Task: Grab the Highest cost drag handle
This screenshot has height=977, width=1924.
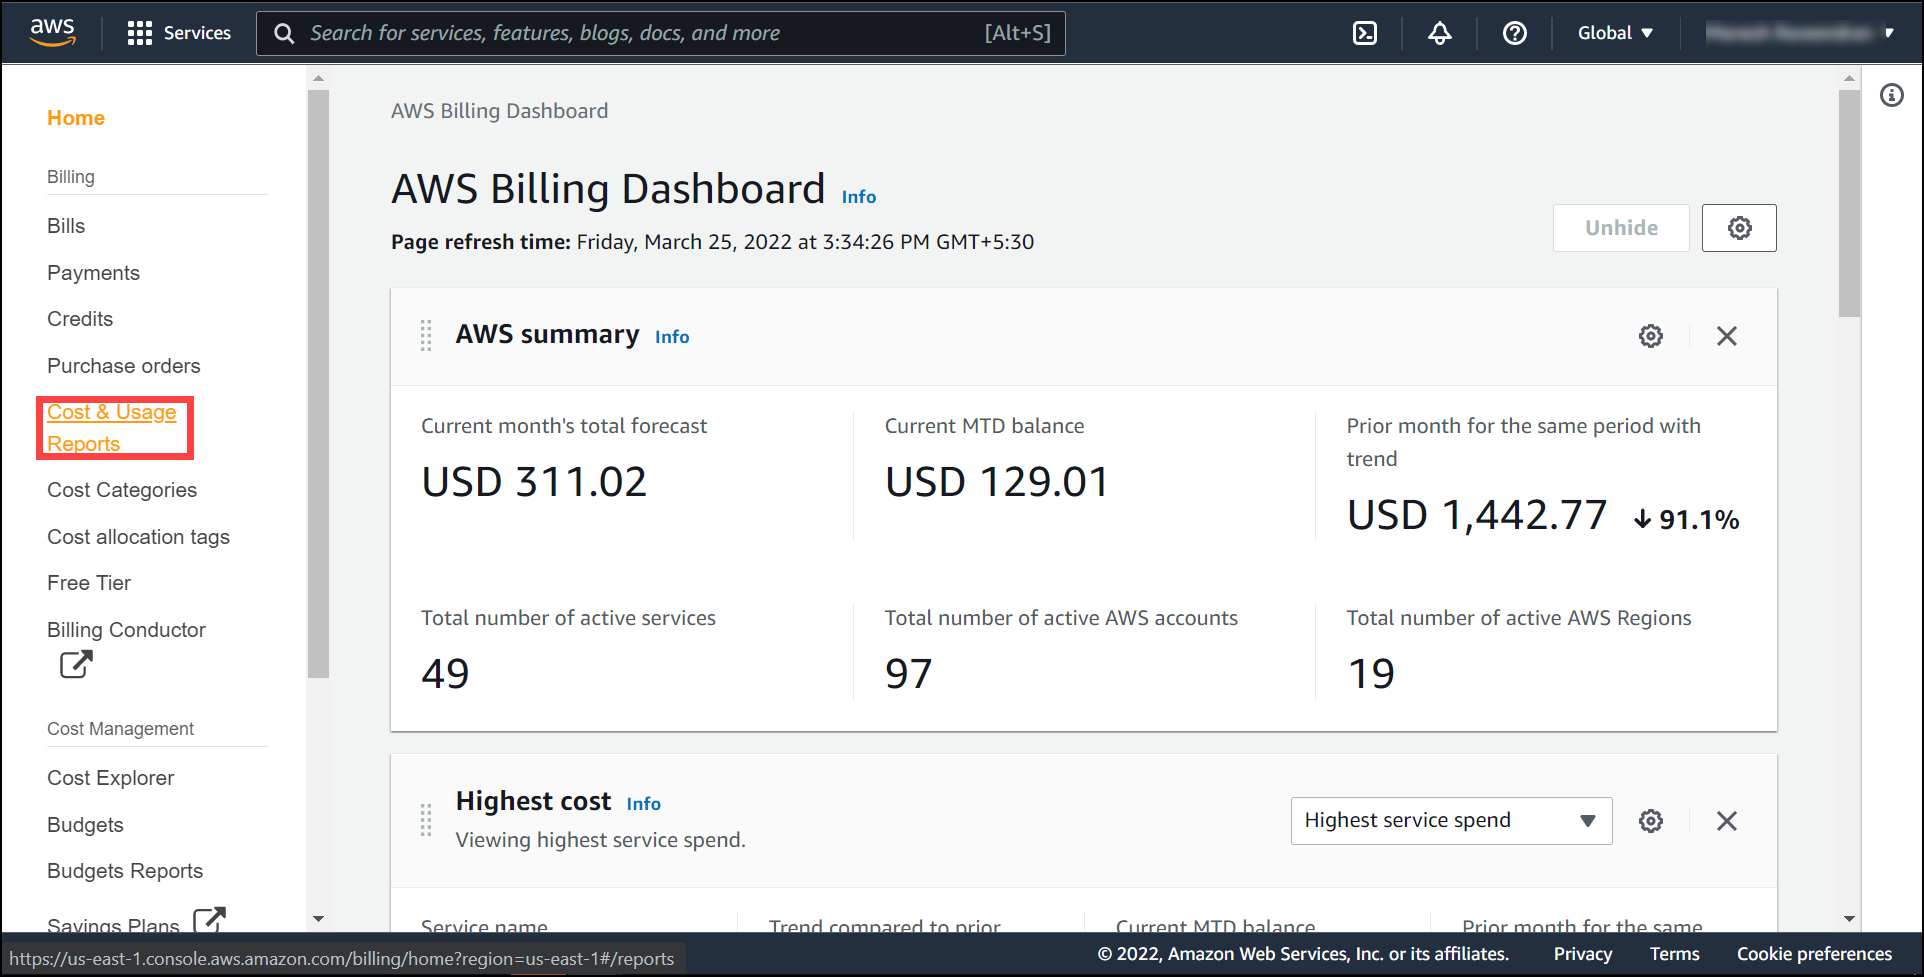Action: (x=426, y=820)
